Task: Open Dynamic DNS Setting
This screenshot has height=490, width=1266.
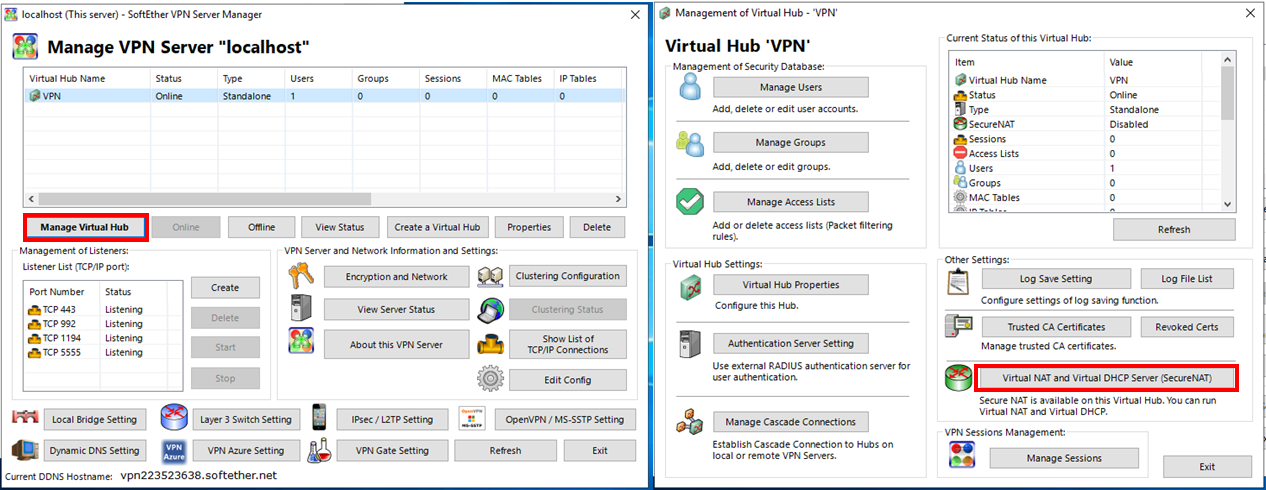Action: 94,451
